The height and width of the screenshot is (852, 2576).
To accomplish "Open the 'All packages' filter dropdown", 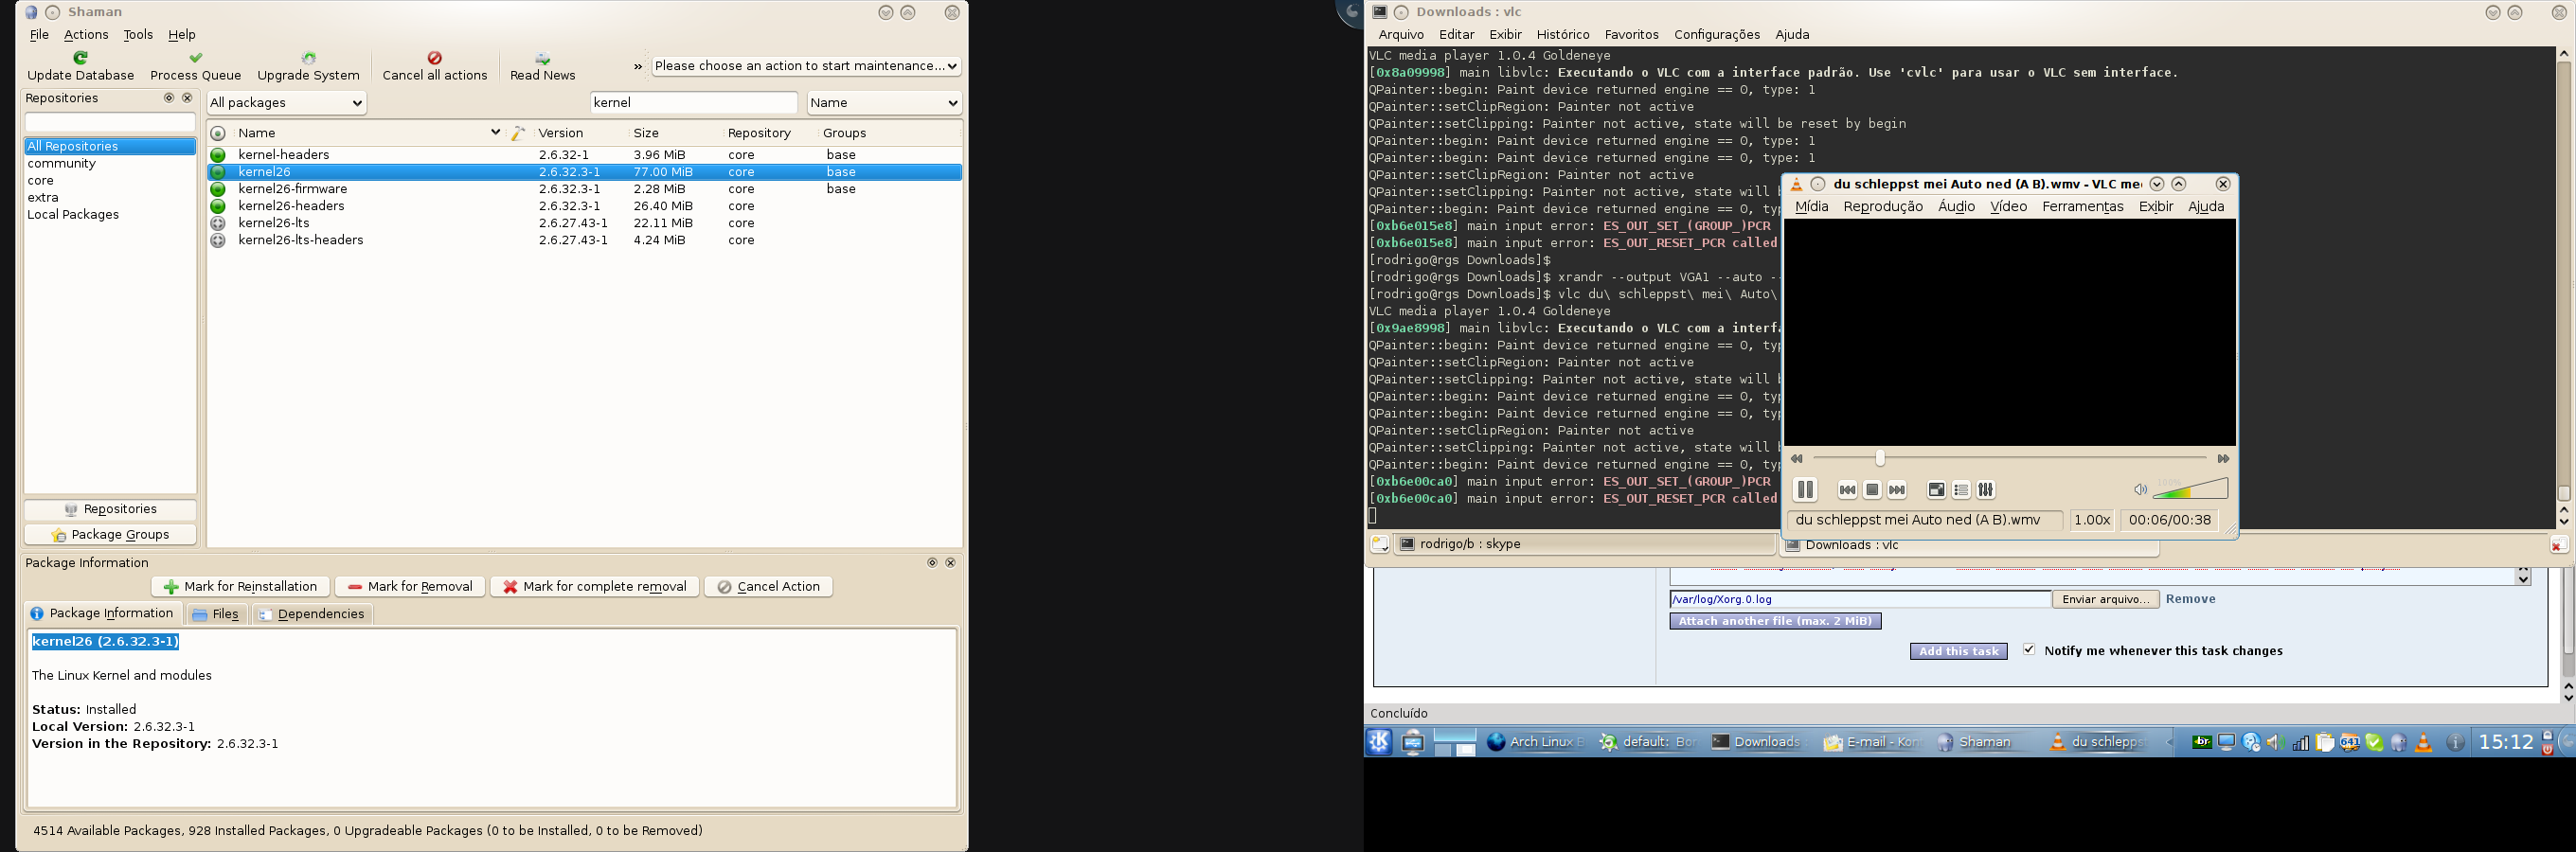I will coord(286,103).
